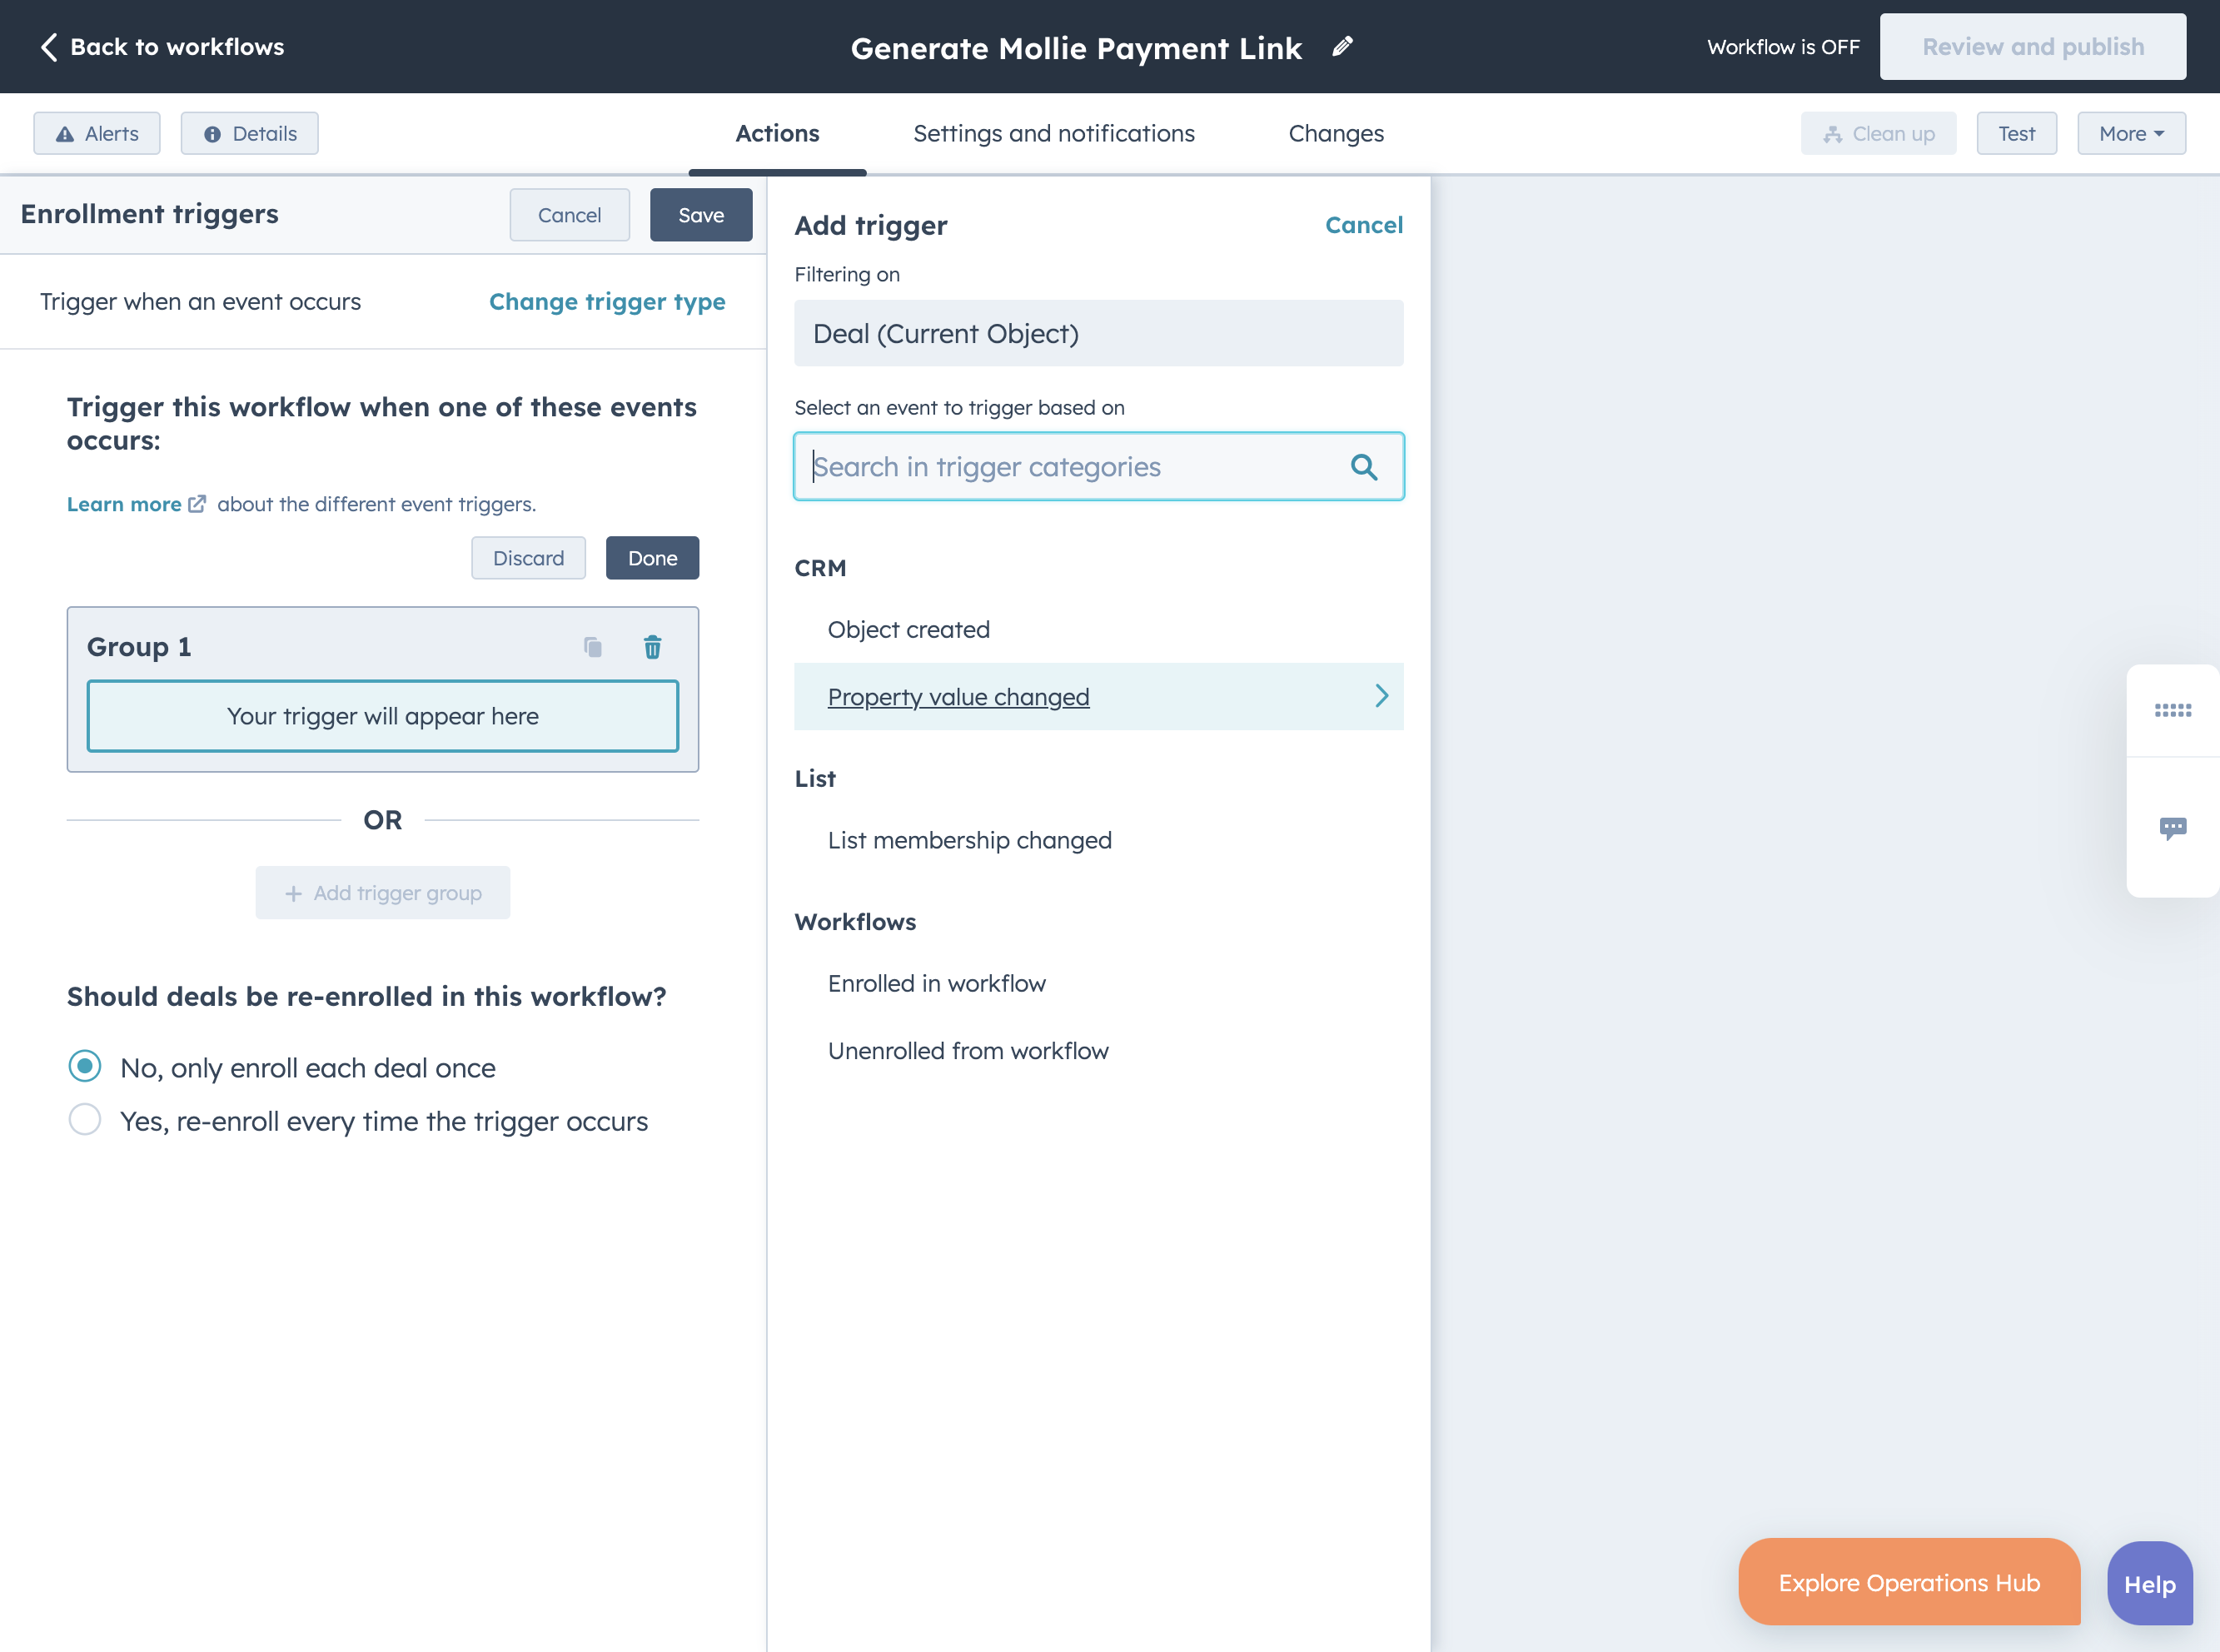Open Settings and notifications tab
Image resolution: width=2220 pixels, height=1652 pixels.
coord(1054,133)
